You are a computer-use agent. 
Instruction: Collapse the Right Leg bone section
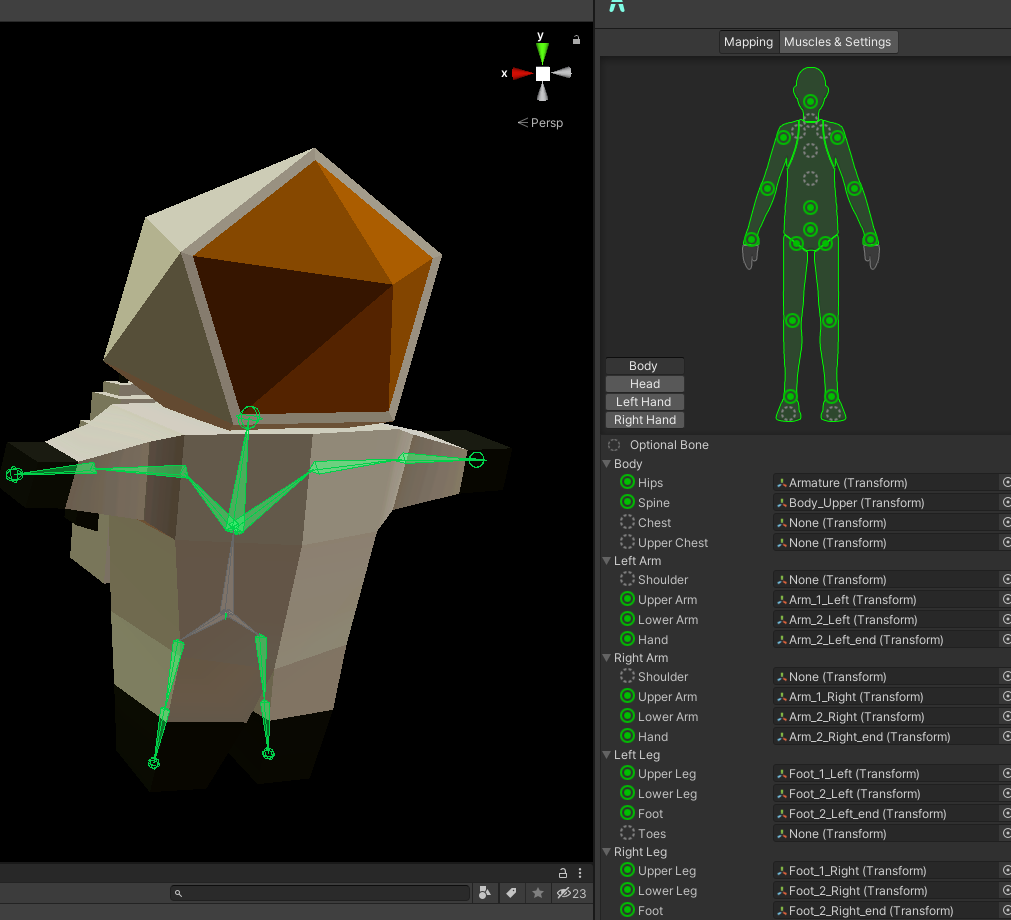click(x=606, y=852)
